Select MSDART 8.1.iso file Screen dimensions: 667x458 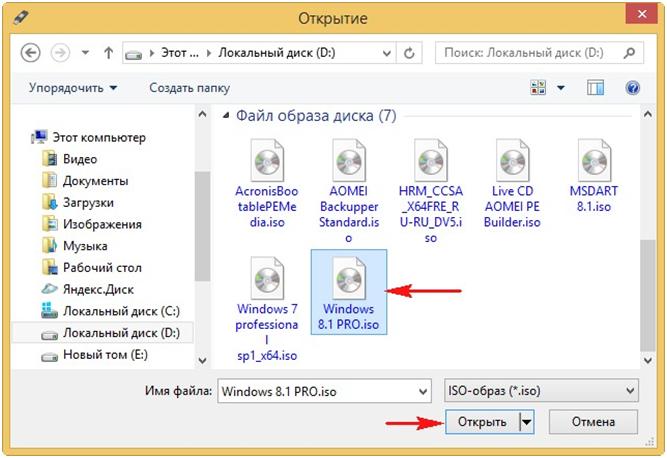pyautogui.click(x=594, y=176)
